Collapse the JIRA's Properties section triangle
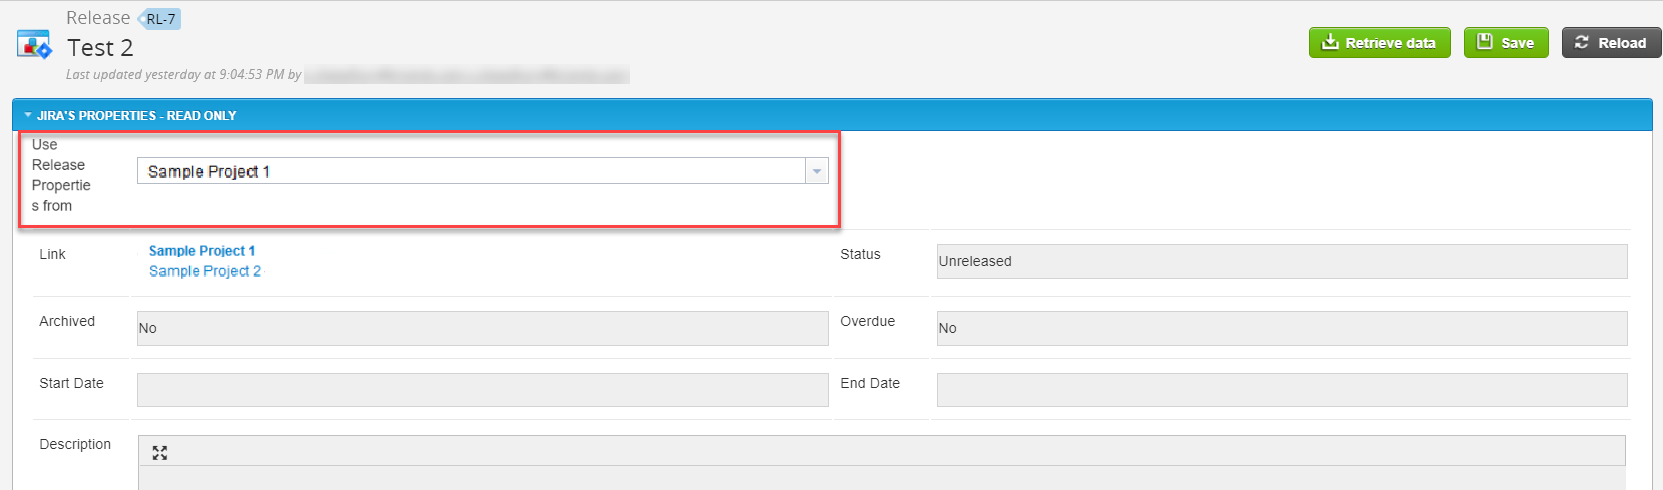Screen dimensions: 1663x490 point(28,116)
